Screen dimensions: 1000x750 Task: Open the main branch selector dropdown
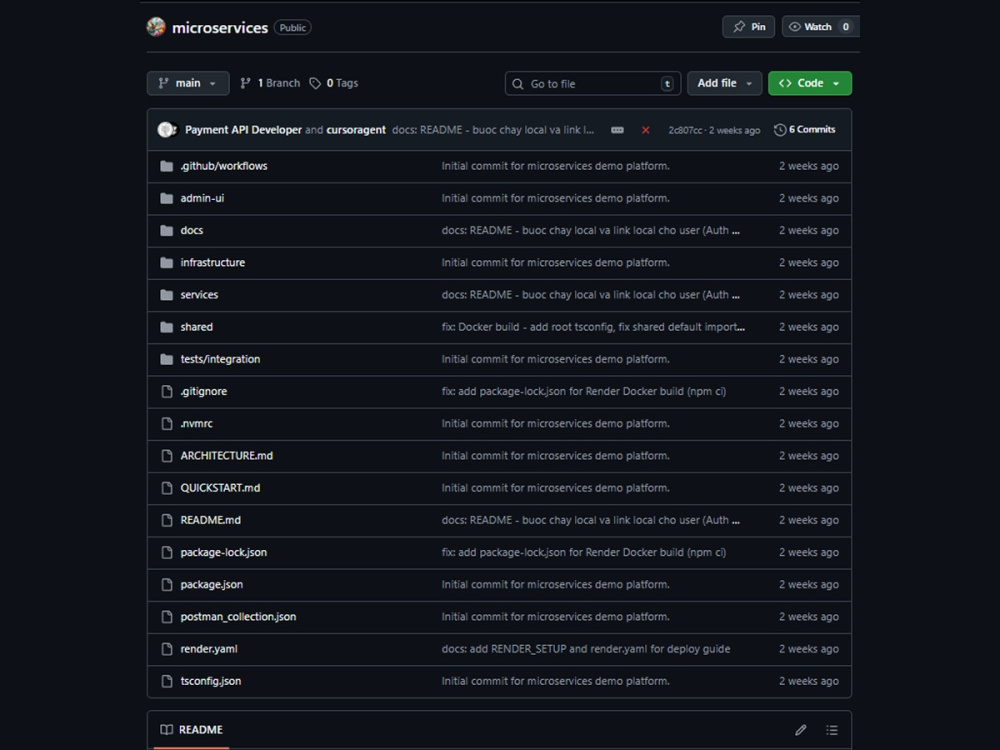[188, 83]
